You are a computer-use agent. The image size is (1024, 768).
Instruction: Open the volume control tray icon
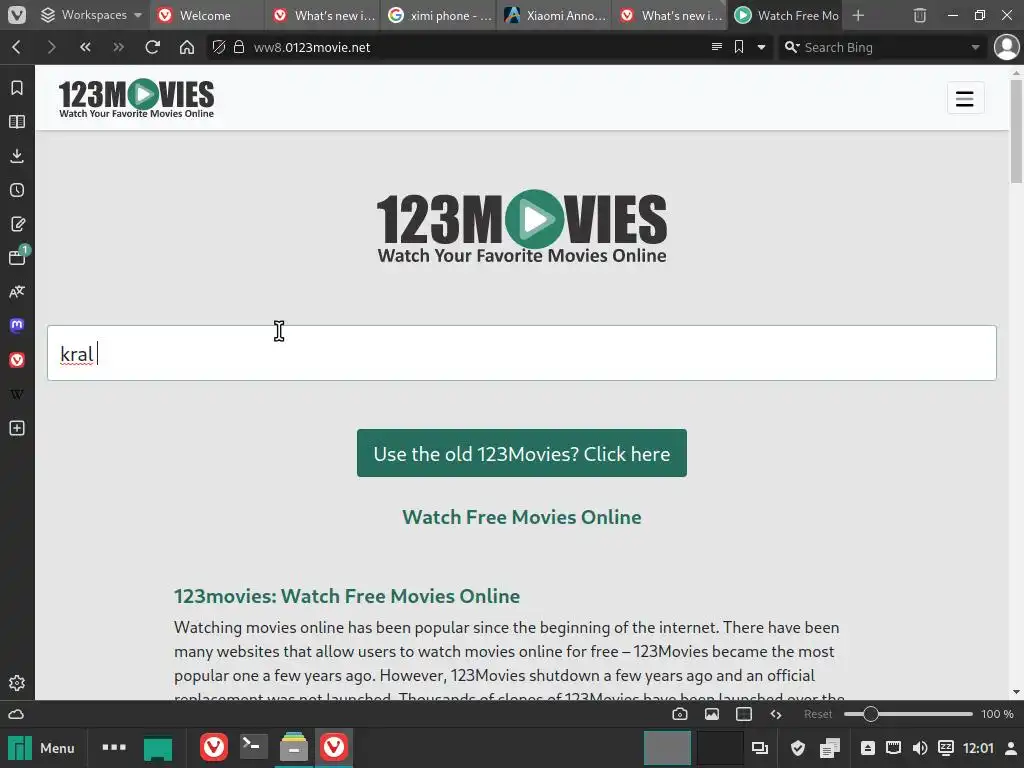pyautogui.click(x=920, y=748)
